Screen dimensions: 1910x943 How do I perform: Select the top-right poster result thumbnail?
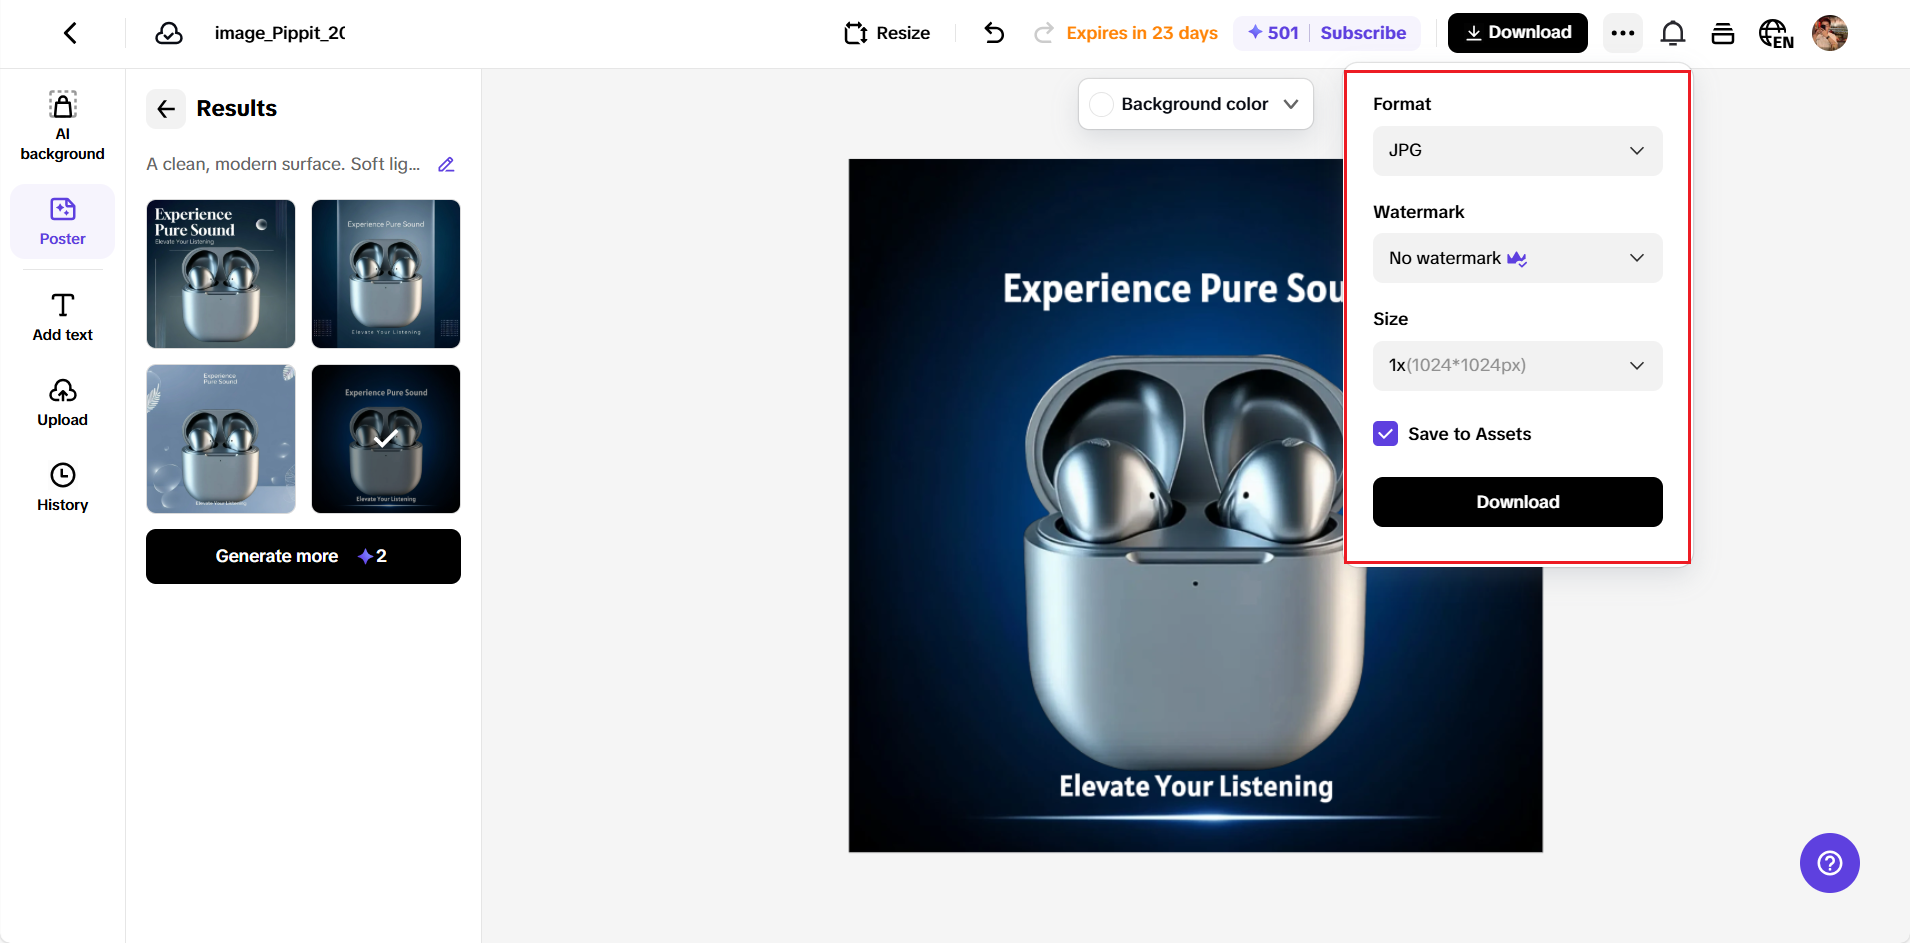click(x=386, y=274)
